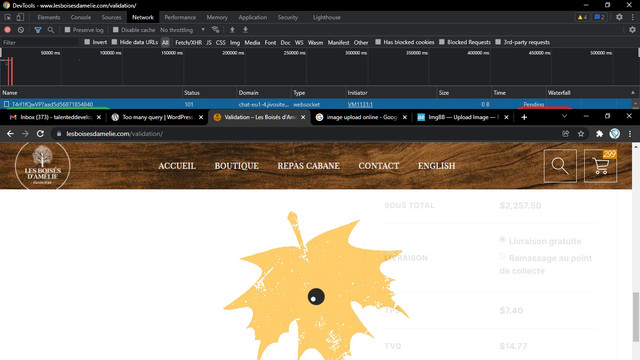Screen dimensions: 640x360
Task: Open the shopping cart with 299 items
Action: [600, 166]
